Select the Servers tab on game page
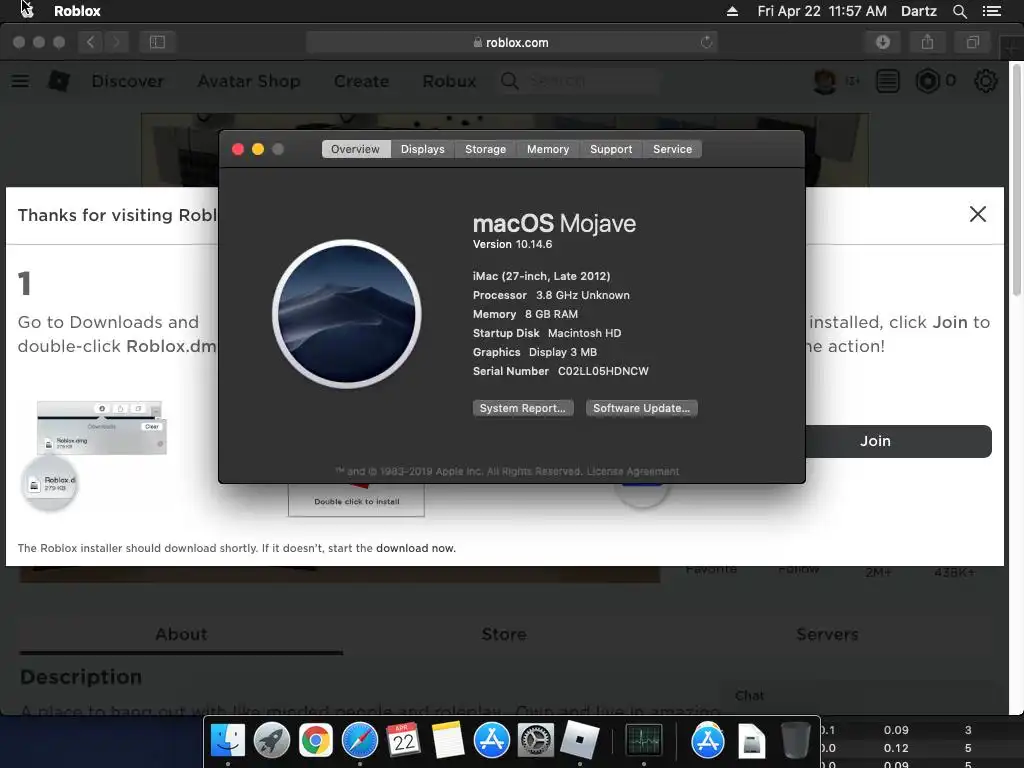 (827, 635)
